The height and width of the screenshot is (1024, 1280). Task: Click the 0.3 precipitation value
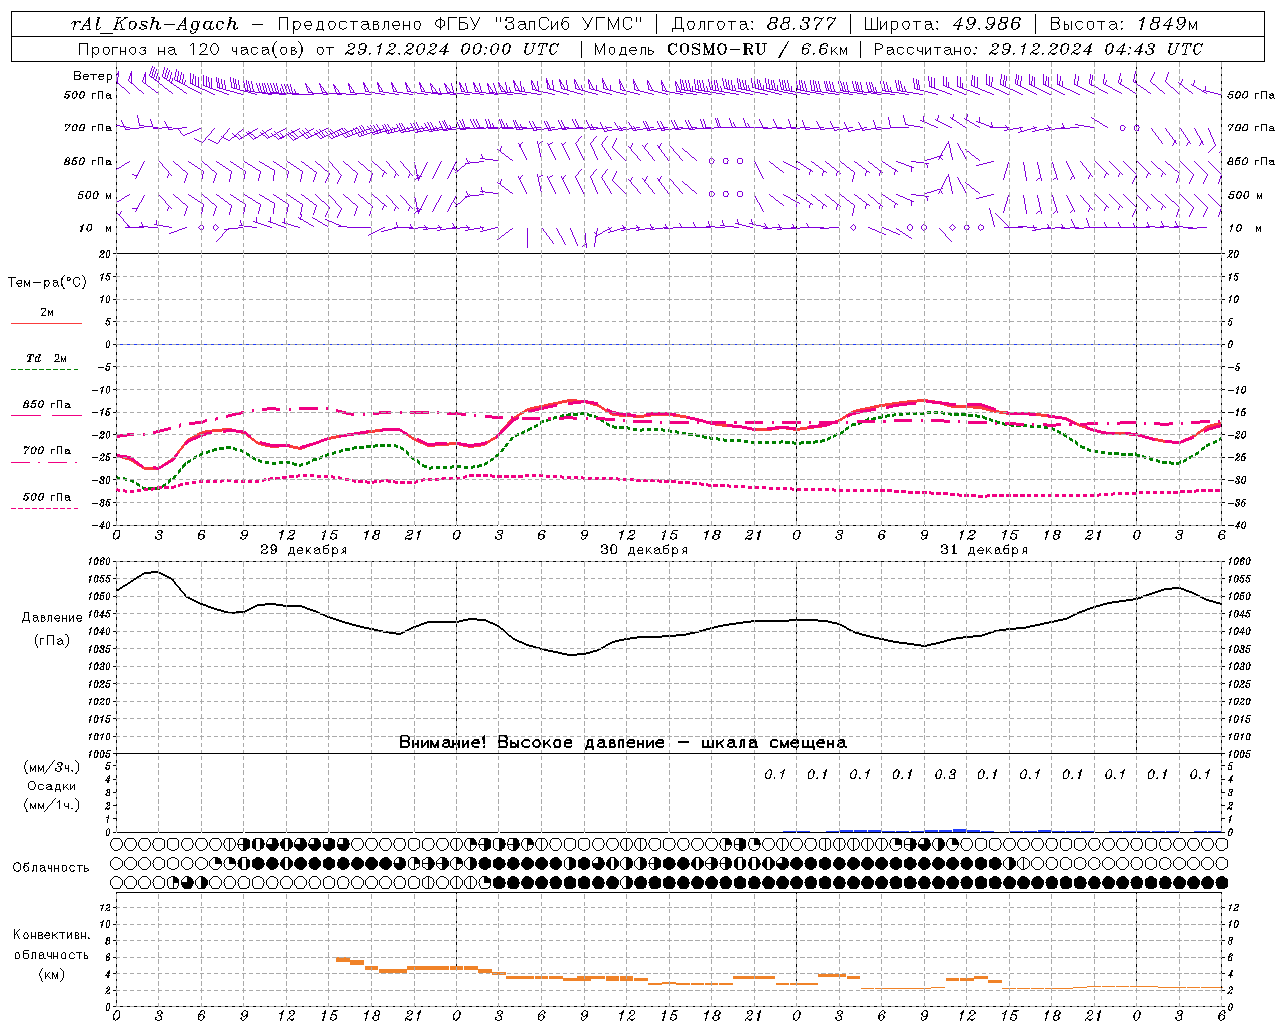point(945,774)
